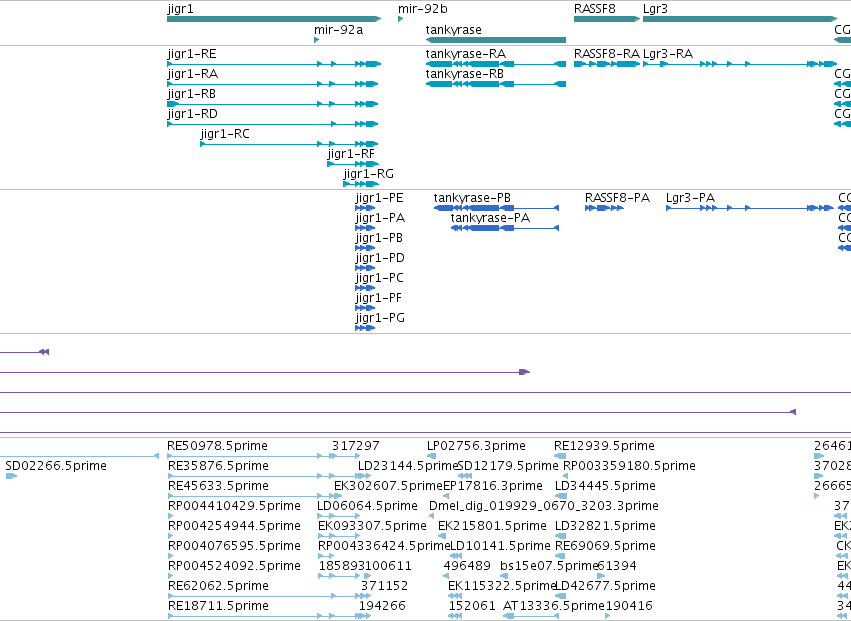
Task: Open transcript jigr1-RG label
Action: click(369, 174)
